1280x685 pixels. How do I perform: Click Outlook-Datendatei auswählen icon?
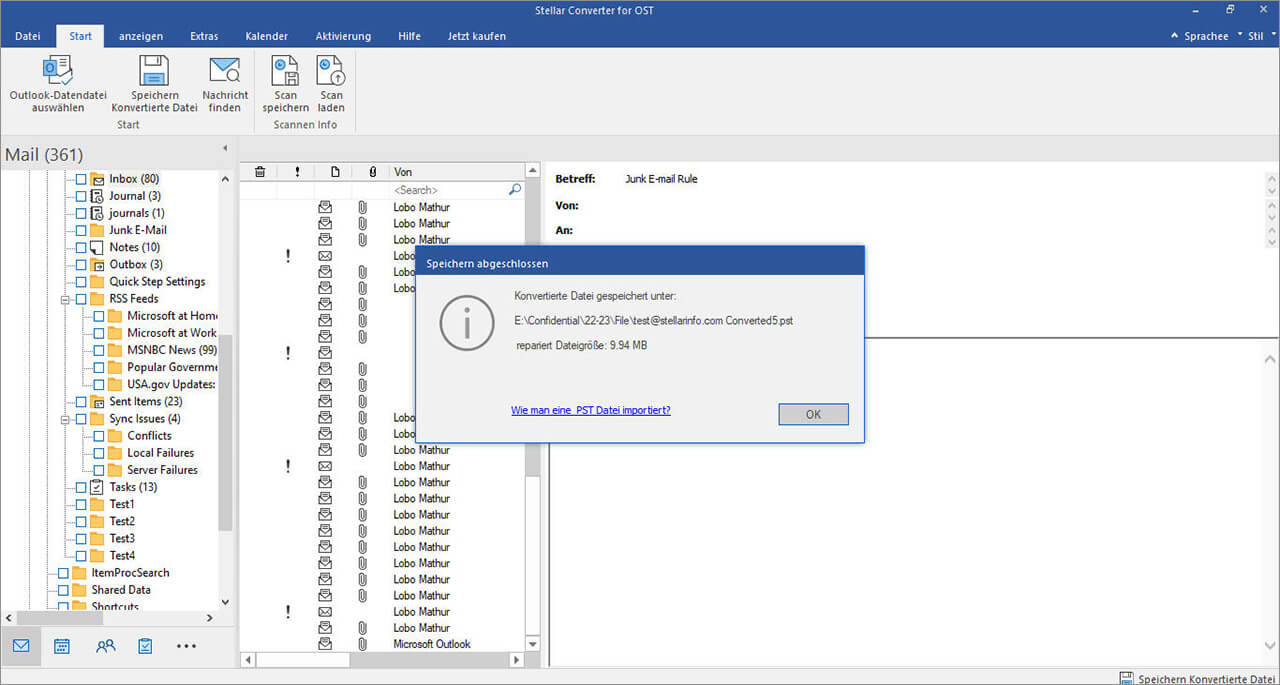coord(58,71)
